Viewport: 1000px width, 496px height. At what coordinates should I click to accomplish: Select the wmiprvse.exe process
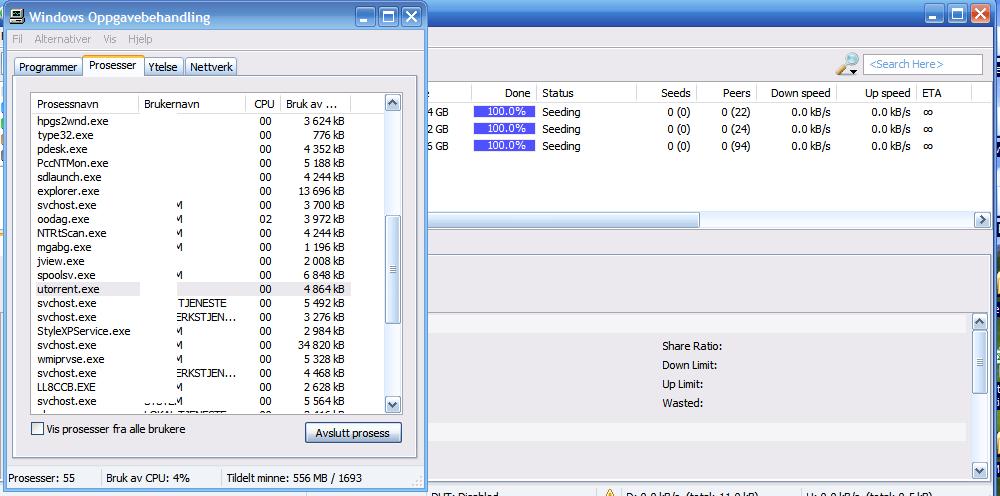(x=191, y=359)
